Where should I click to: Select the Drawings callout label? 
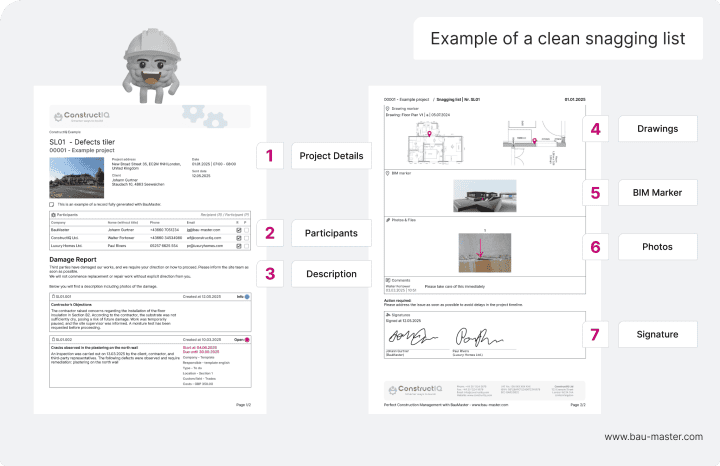click(655, 129)
